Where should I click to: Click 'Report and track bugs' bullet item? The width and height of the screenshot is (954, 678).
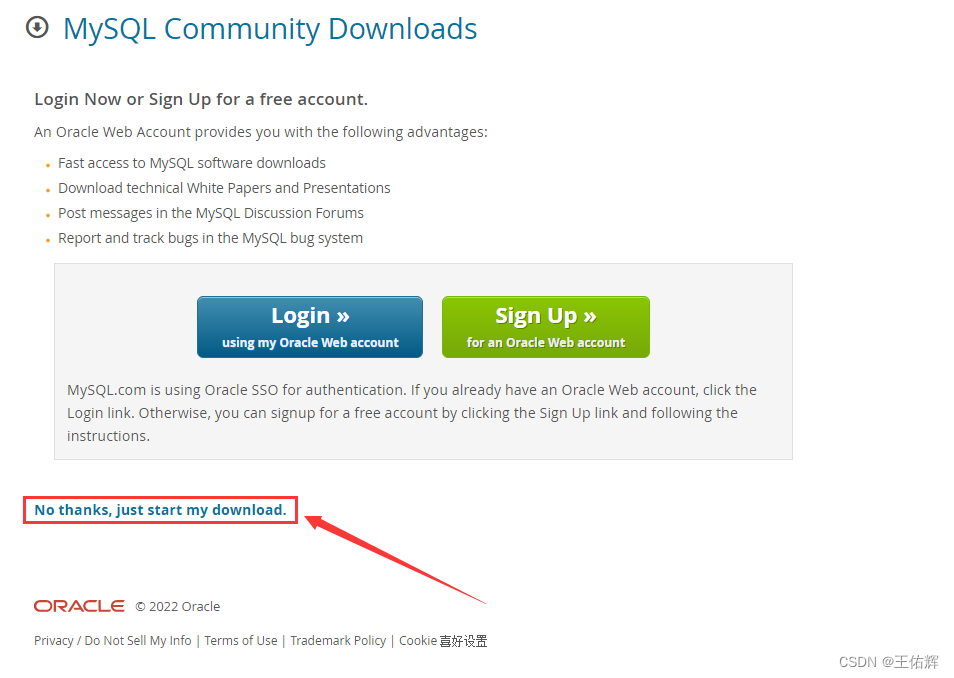pyautogui.click(x=210, y=238)
